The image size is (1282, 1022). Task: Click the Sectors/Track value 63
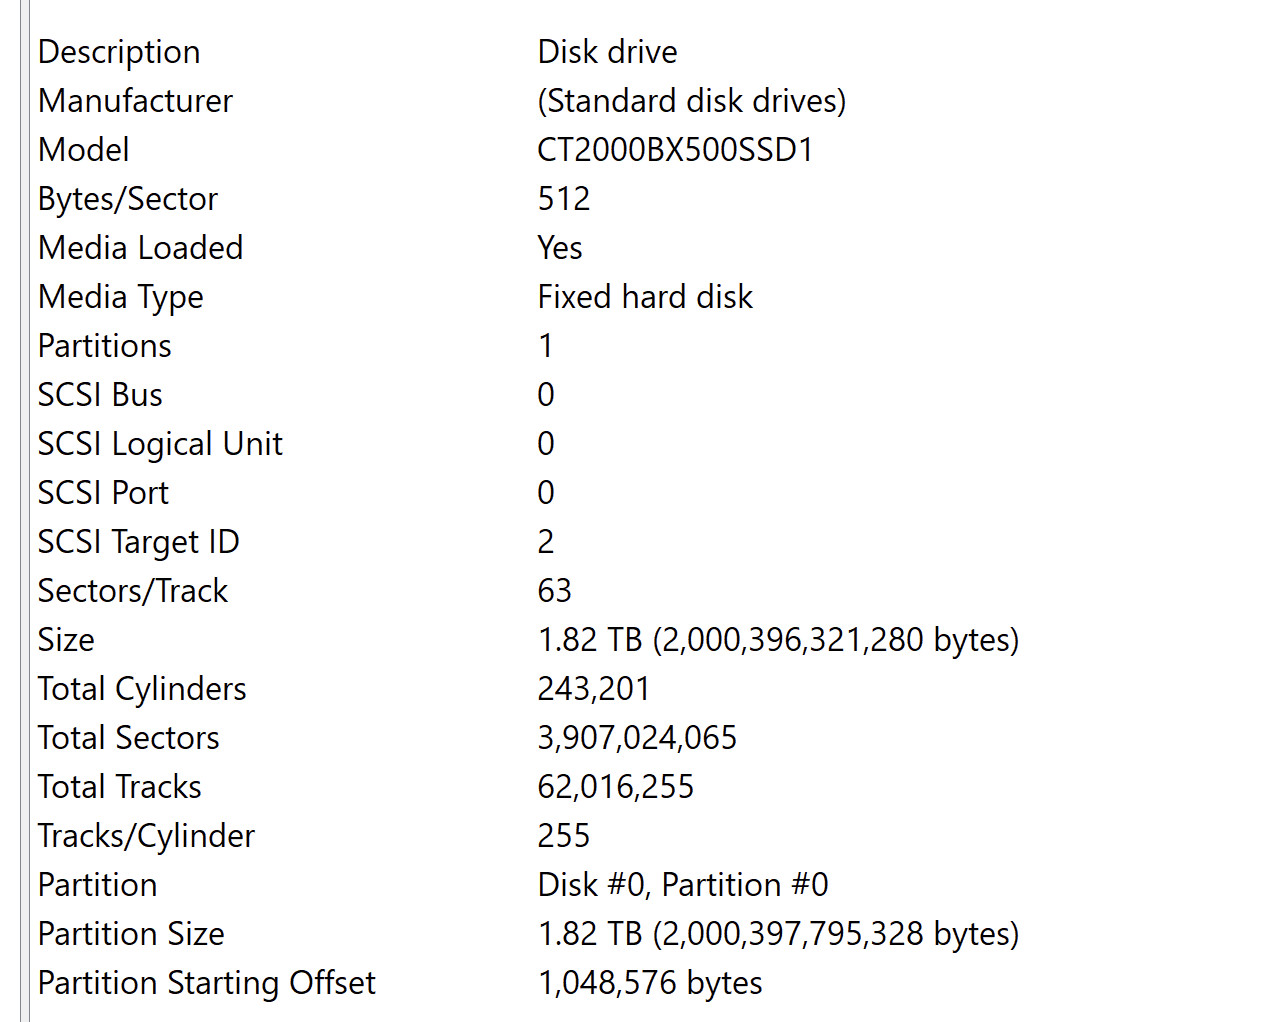(554, 591)
